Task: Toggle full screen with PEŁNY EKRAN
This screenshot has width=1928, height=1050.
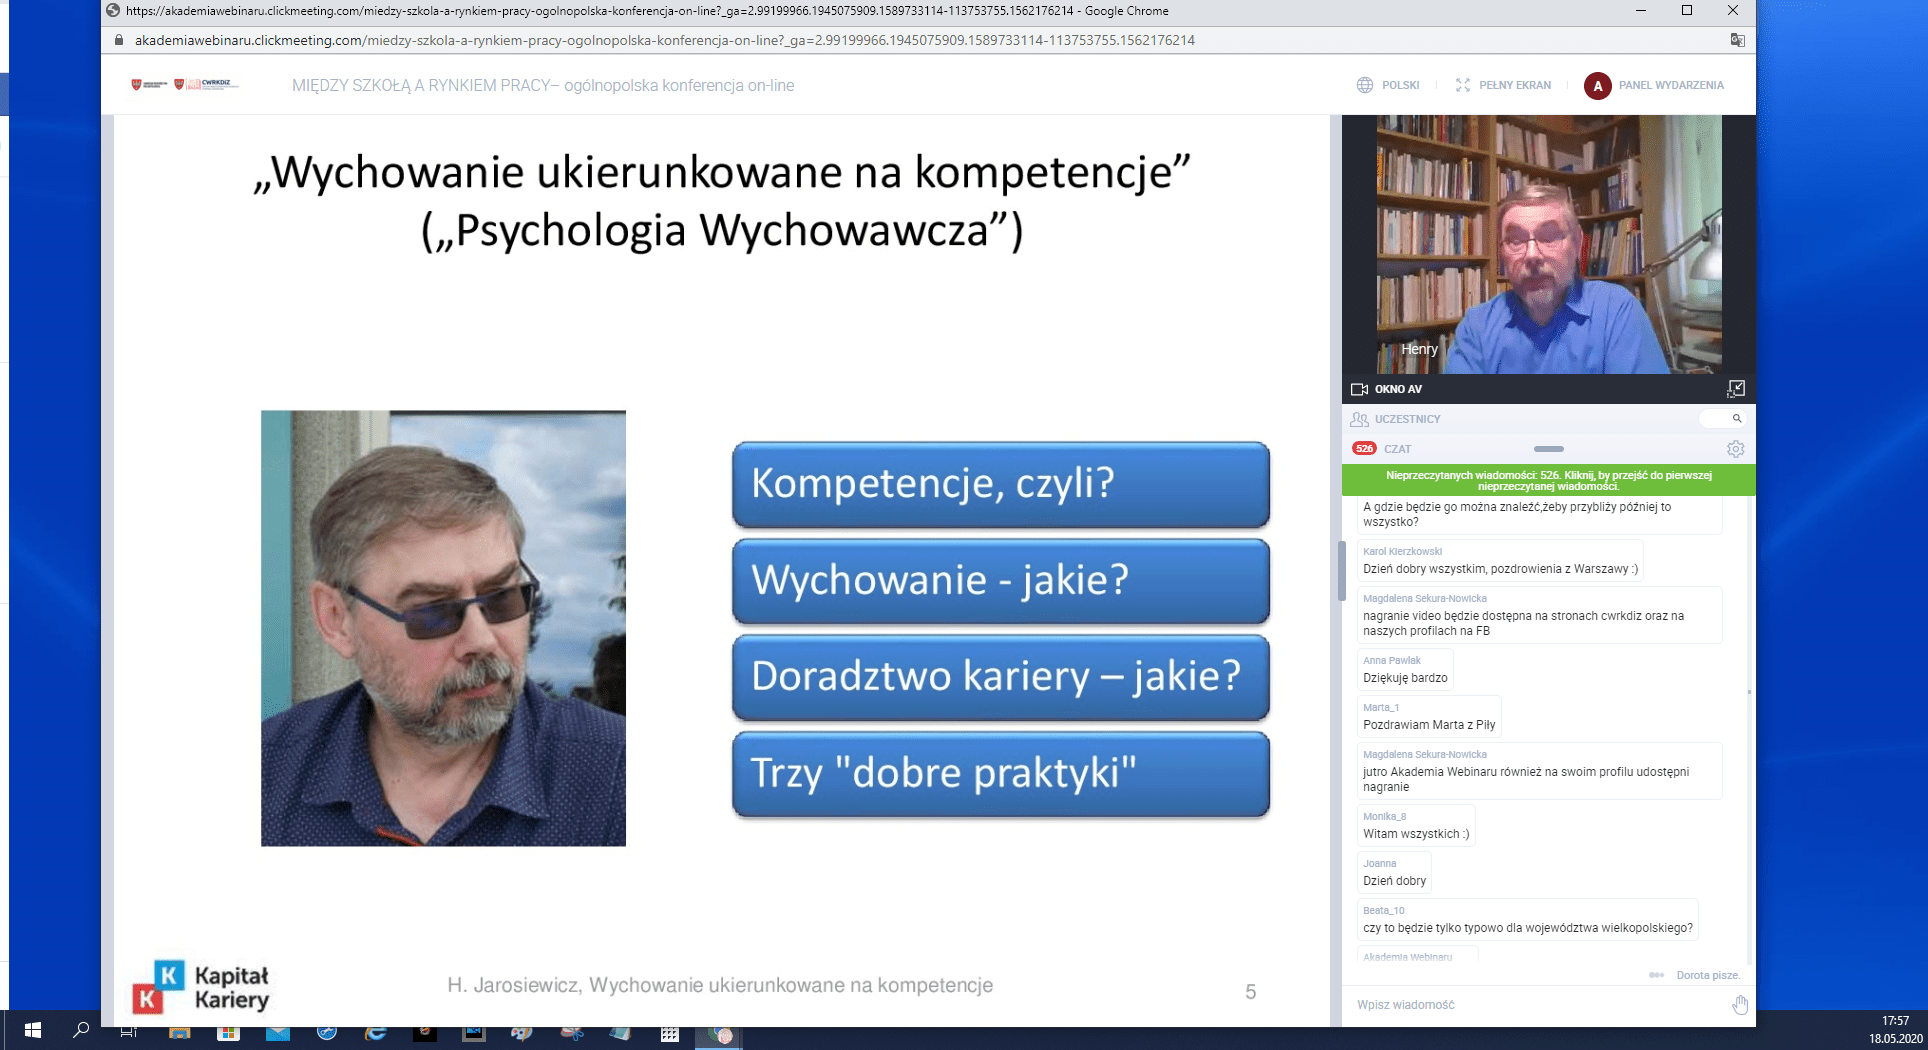Action: point(1503,85)
